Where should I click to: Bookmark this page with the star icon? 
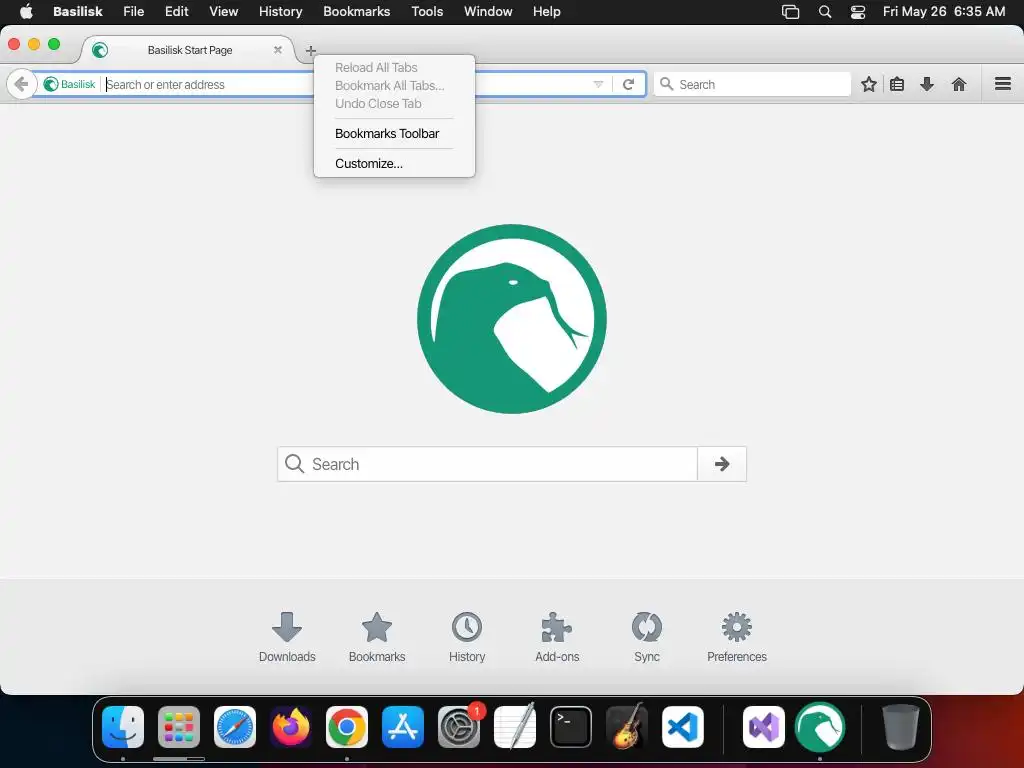pyautogui.click(x=869, y=84)
